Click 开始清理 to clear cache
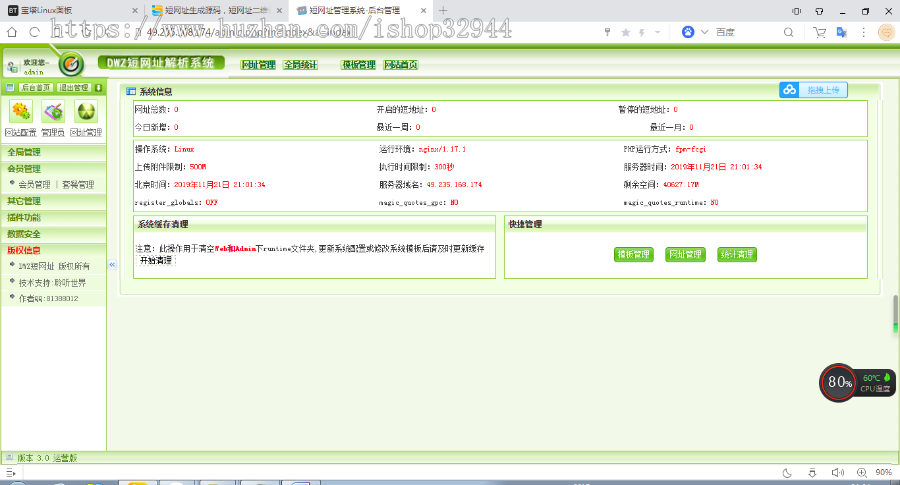 coord(156,260)
